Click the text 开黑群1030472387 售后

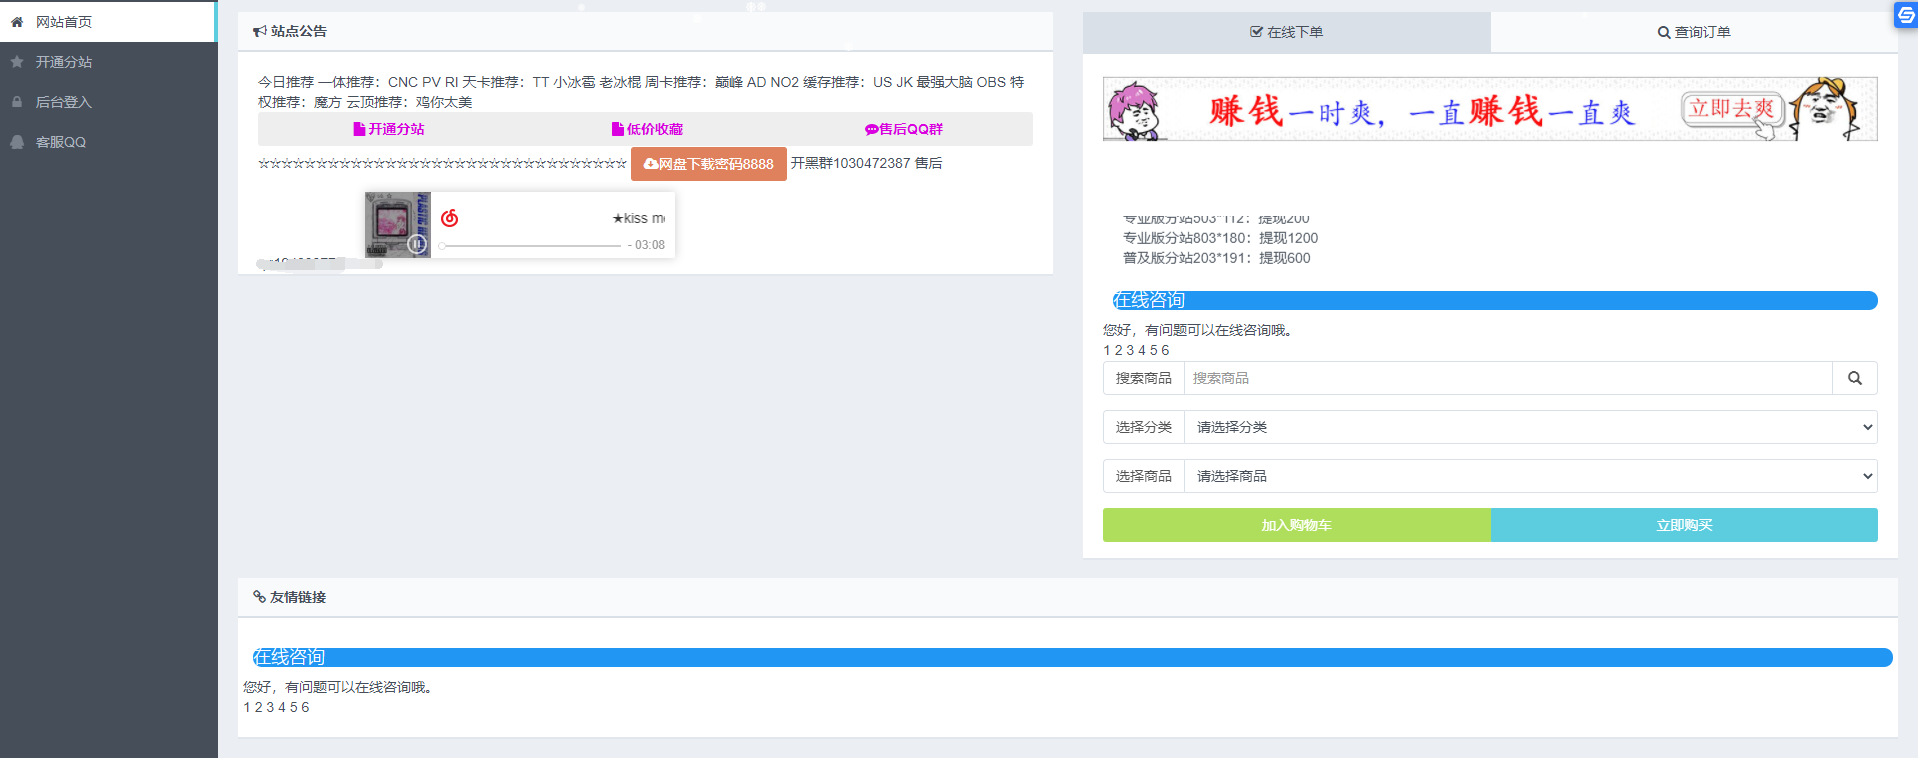866,163
